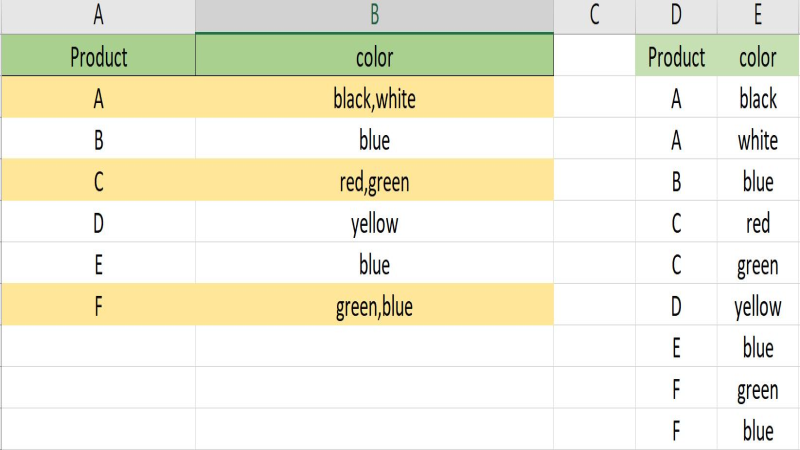800x450 pixels.
Task: Select column D header
Action: 676,16
